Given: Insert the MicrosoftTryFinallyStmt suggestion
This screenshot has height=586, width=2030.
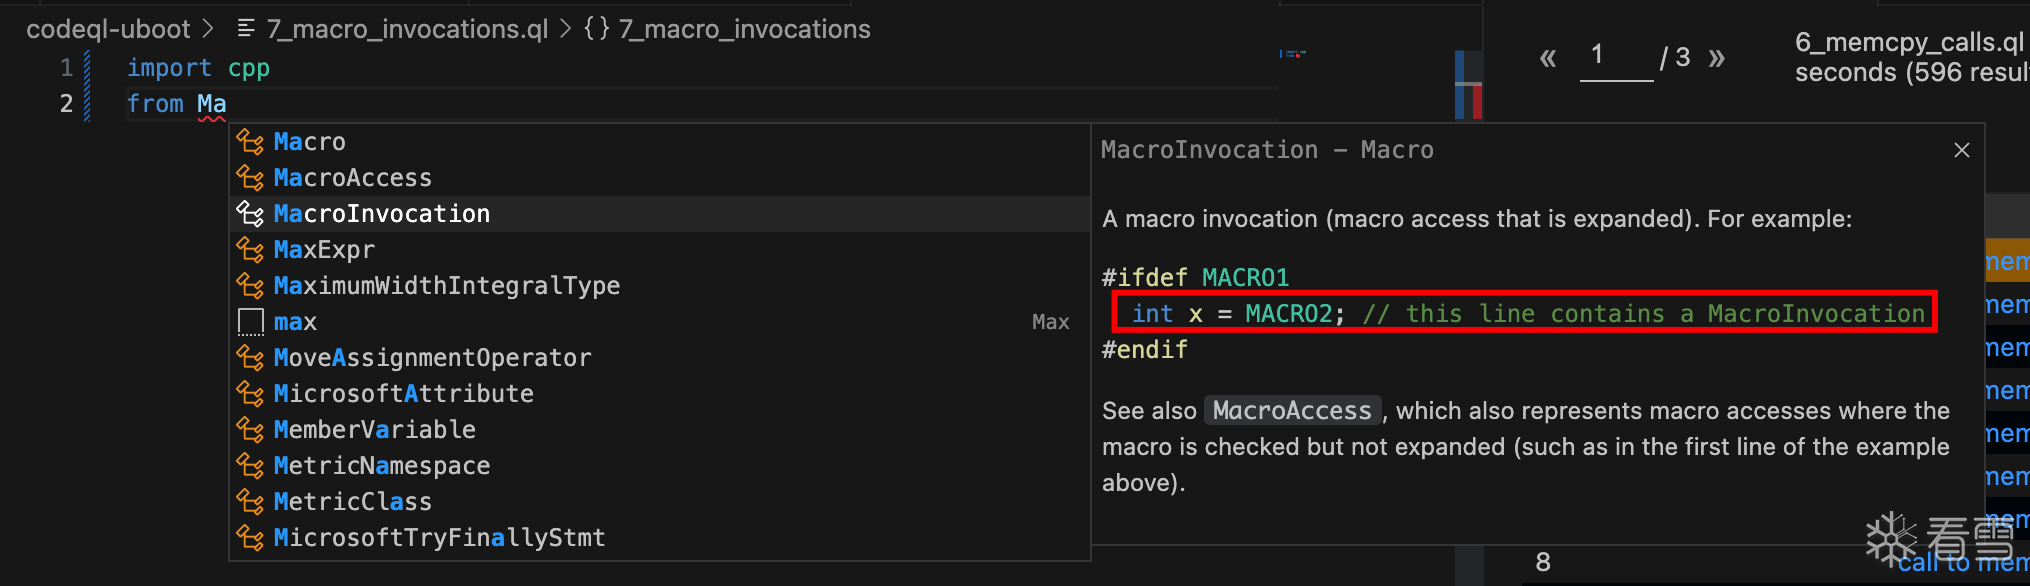Looking at the screenshot, I should point(439,538).
